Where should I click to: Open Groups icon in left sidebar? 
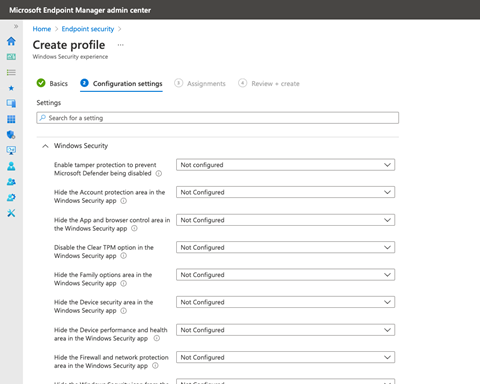11,182
